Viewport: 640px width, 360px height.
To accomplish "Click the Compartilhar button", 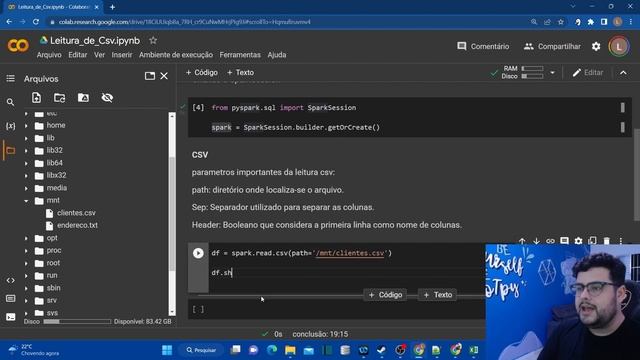I will tap(552, 47).
